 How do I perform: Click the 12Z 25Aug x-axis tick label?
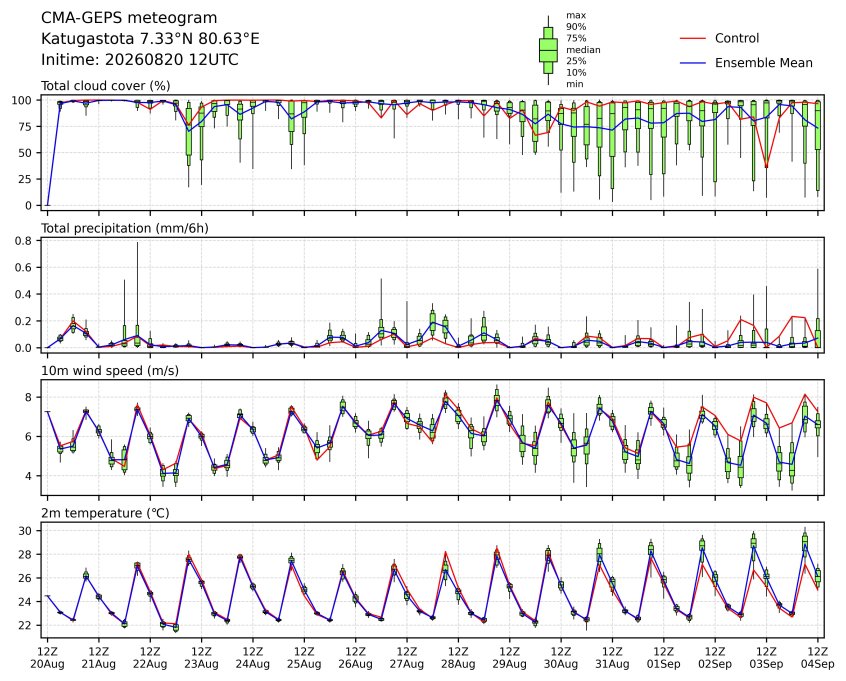(304, 658)
